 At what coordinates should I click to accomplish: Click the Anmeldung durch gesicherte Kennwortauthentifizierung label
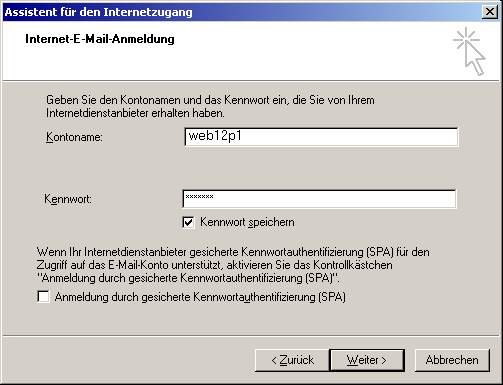pyautogui.click(x=200, y=297)
